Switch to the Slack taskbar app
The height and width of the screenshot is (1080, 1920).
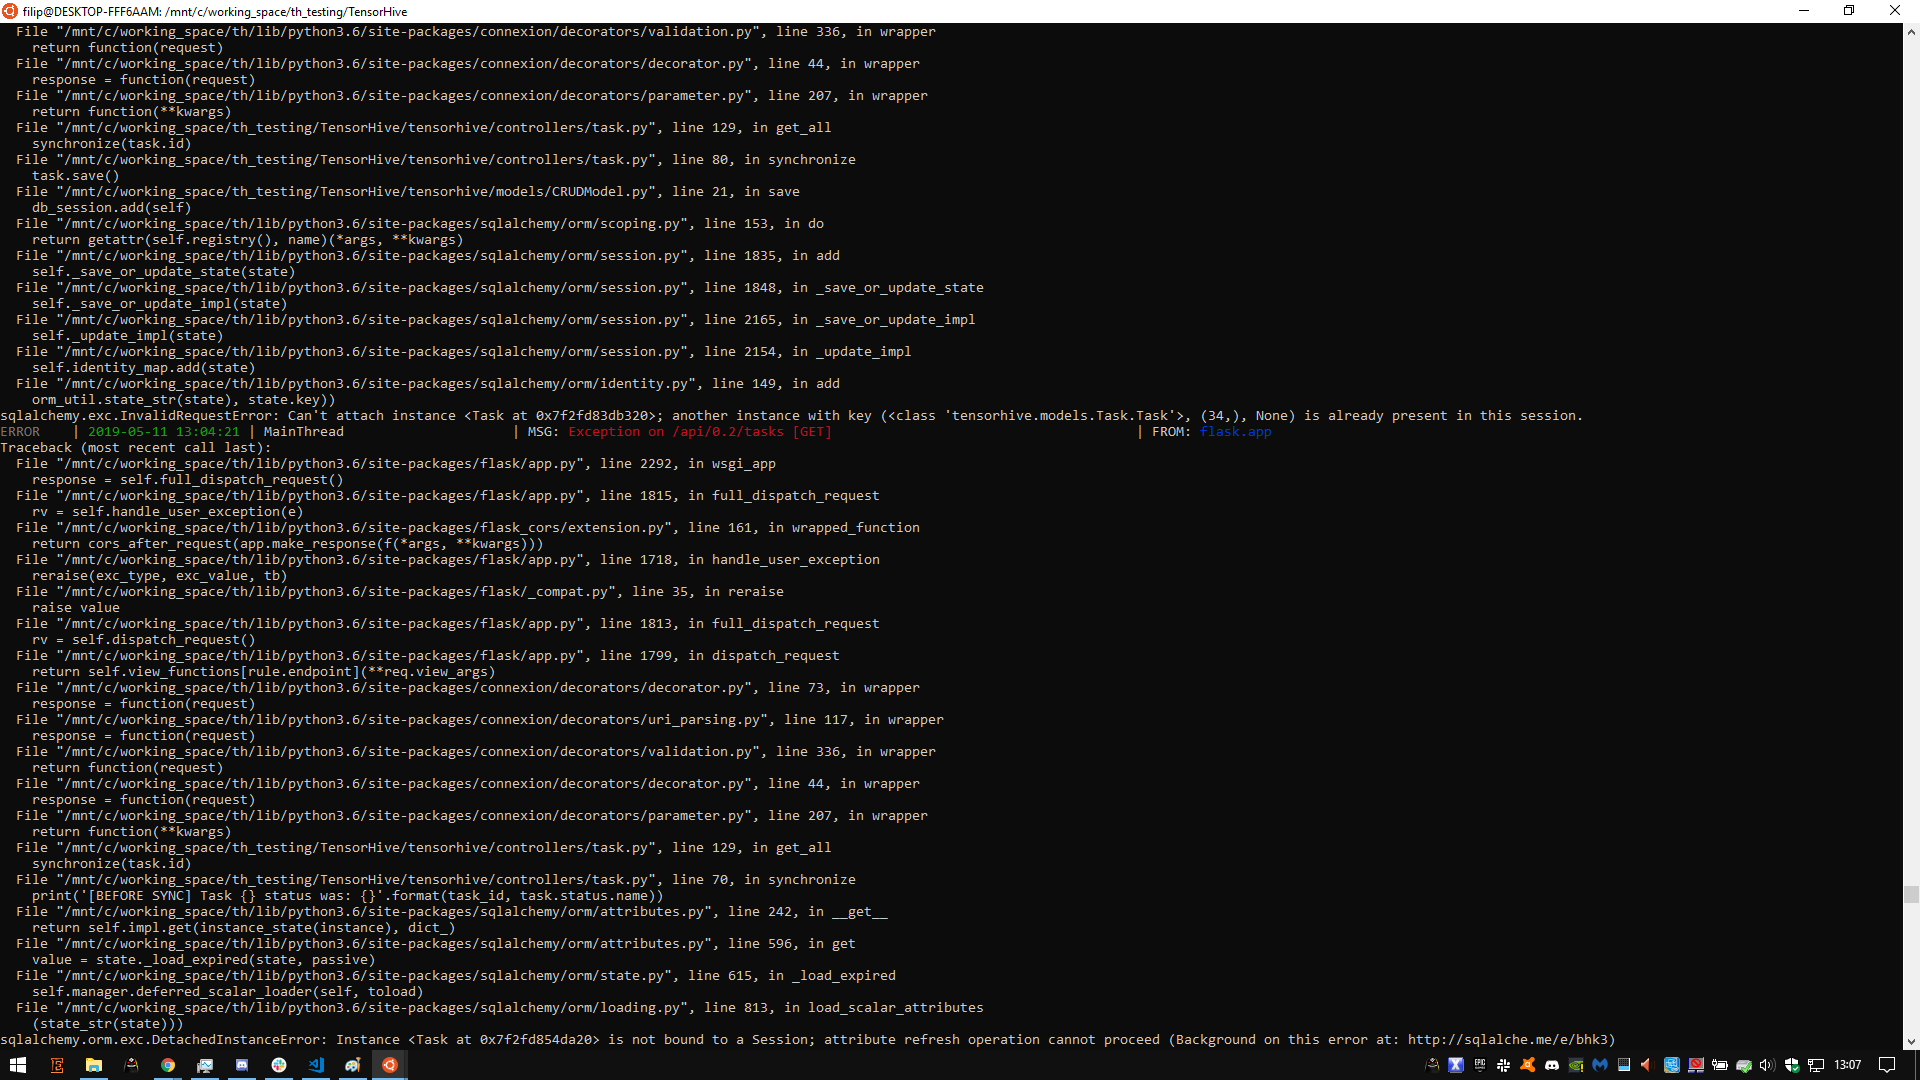279,1065
